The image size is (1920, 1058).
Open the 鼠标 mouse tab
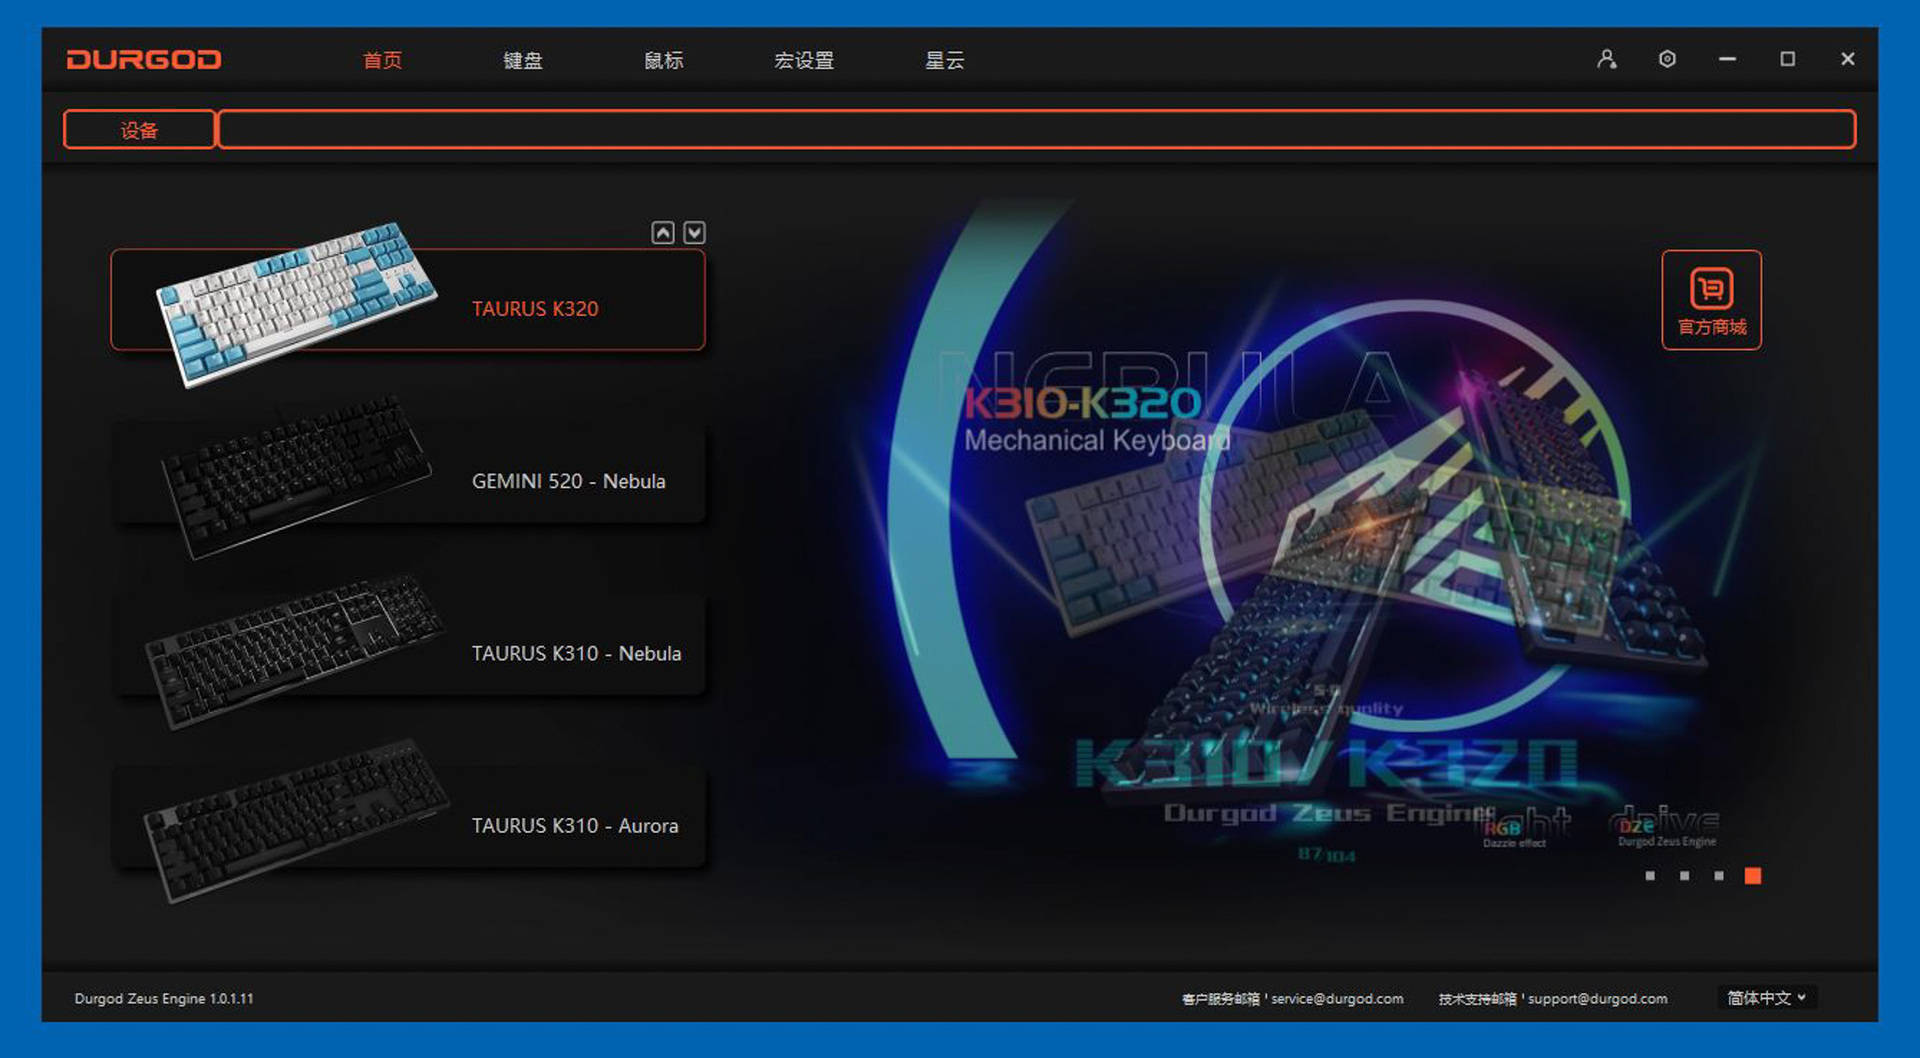point(664,60)
